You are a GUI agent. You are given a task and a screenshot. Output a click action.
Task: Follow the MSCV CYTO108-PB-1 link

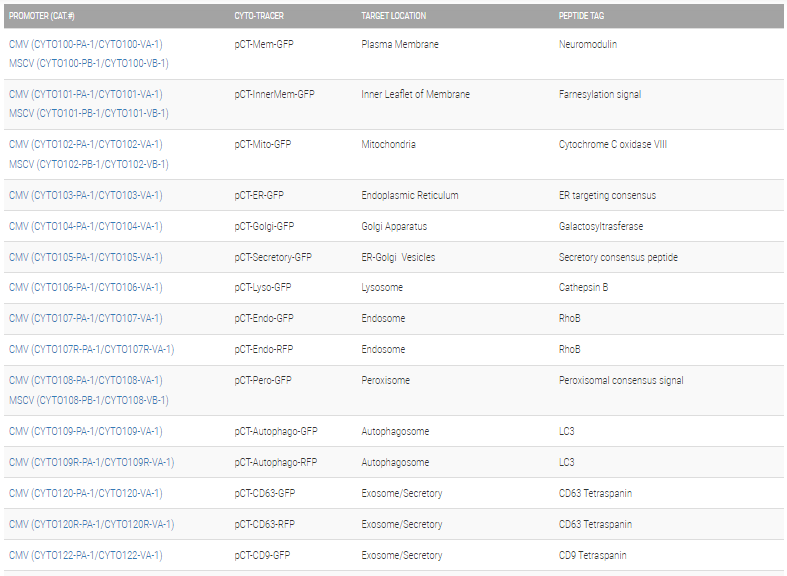coord(88,400)
